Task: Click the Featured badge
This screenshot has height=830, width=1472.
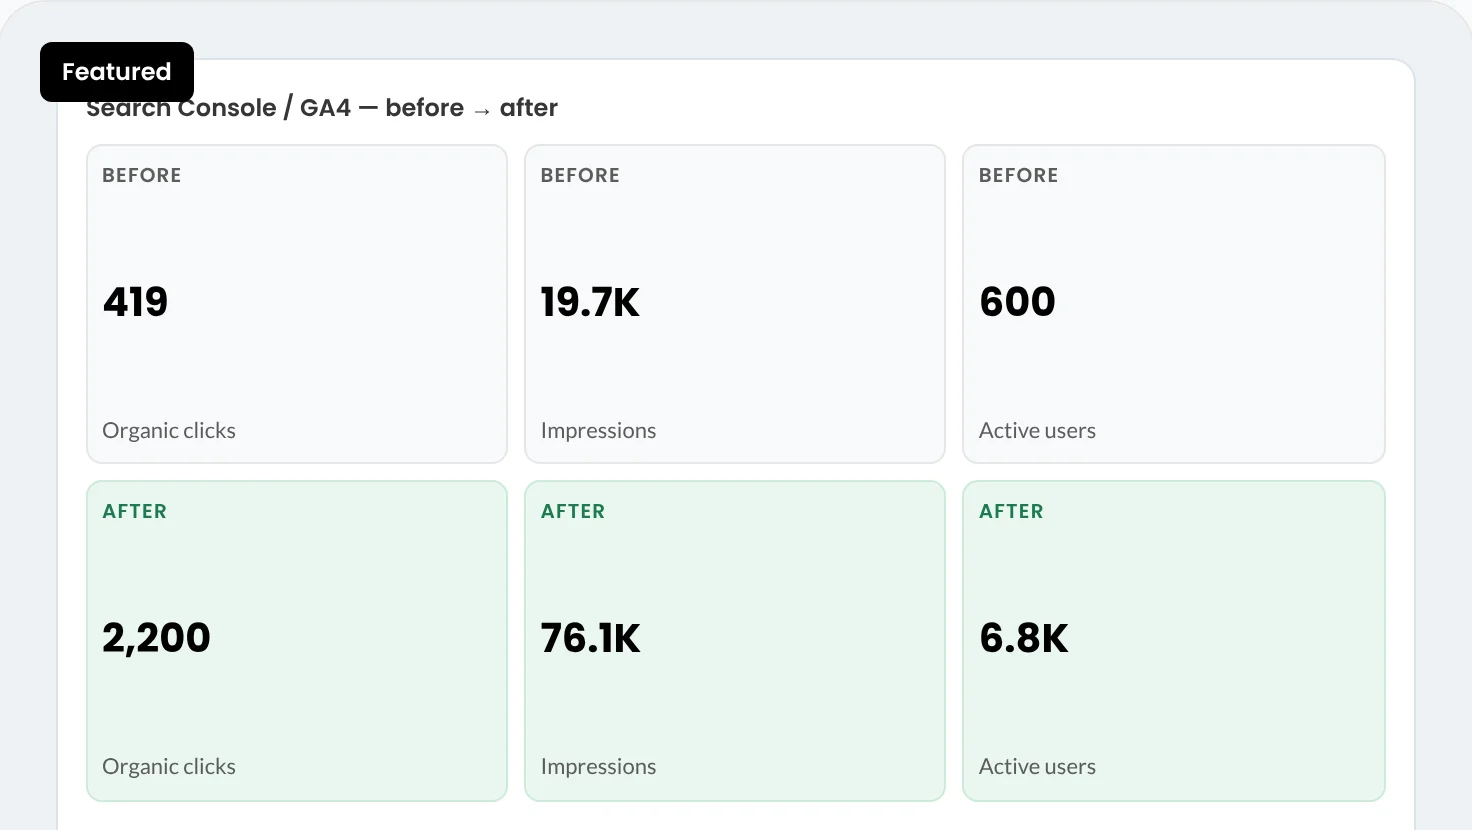Action: pos(117,72)
